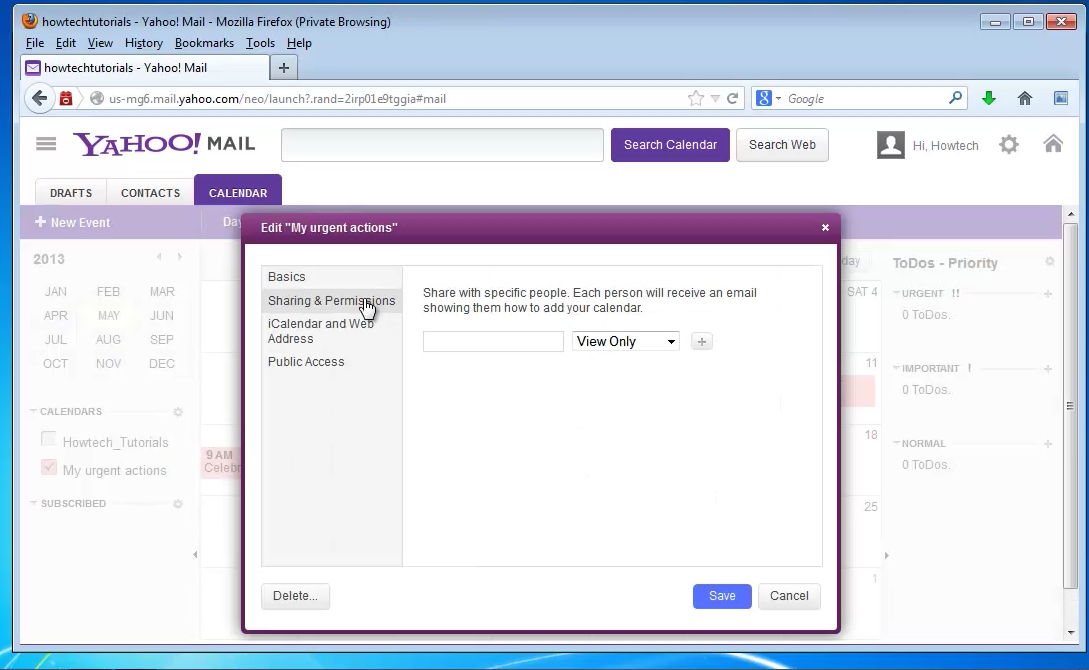Image resolution: width=1089 pixels, height=670 pixels.
Task: Open the Edit menu
Action: tap(66, 43)
